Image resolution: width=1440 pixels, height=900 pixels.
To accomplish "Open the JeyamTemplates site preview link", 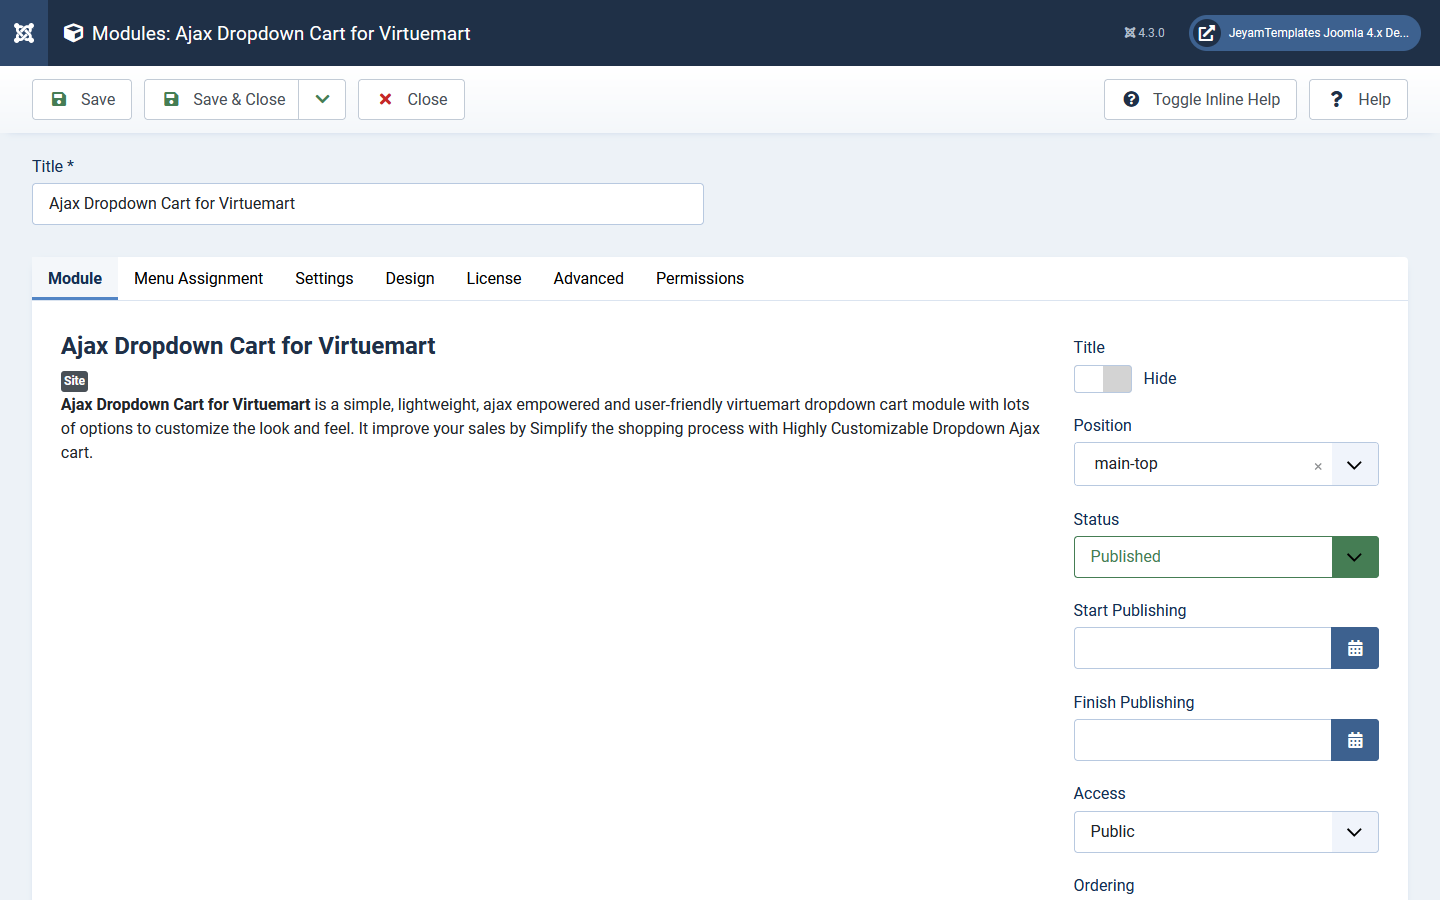I will [1304, 33].
